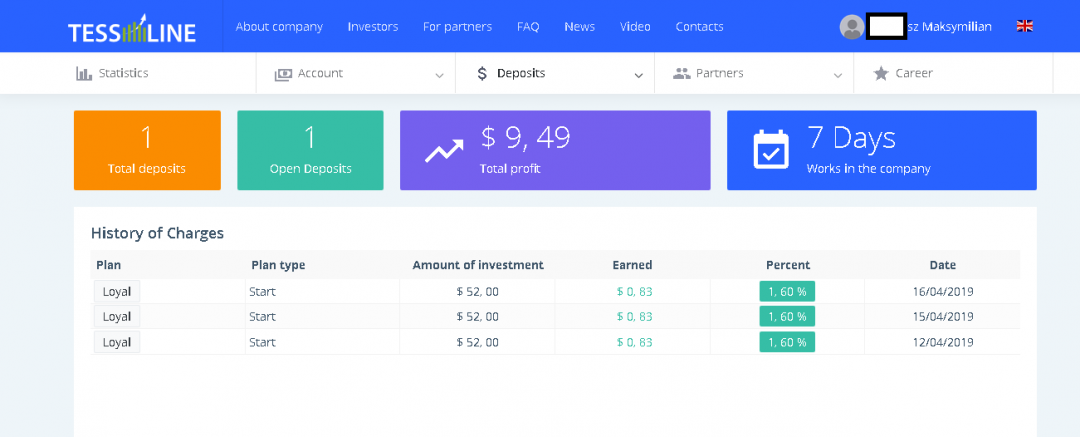Viewport: 1080px width, 437px height.
Task: Click the orange Total deposits card
Action: coord(147,150)
